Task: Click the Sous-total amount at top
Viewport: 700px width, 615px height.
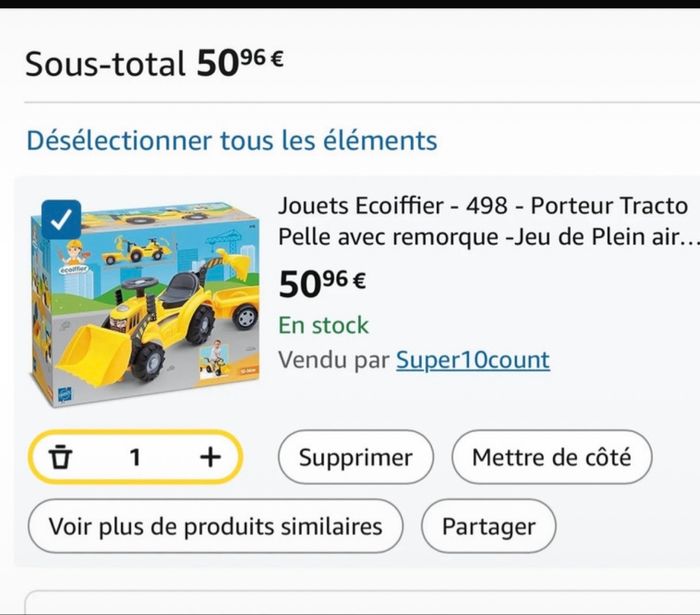Action: 240,63
